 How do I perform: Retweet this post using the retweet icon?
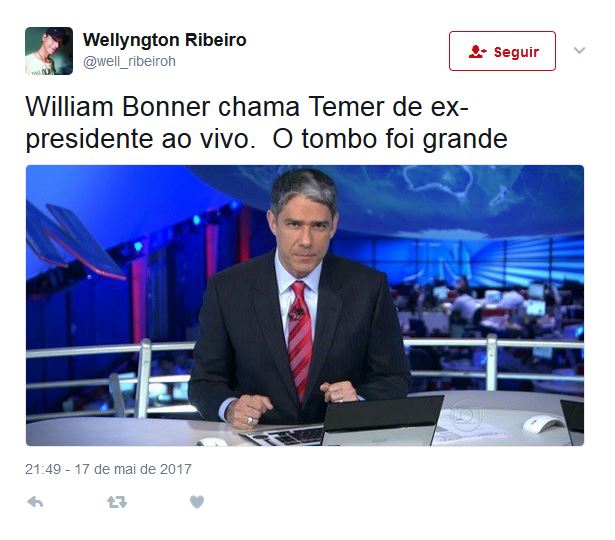(x=117, y=502)
